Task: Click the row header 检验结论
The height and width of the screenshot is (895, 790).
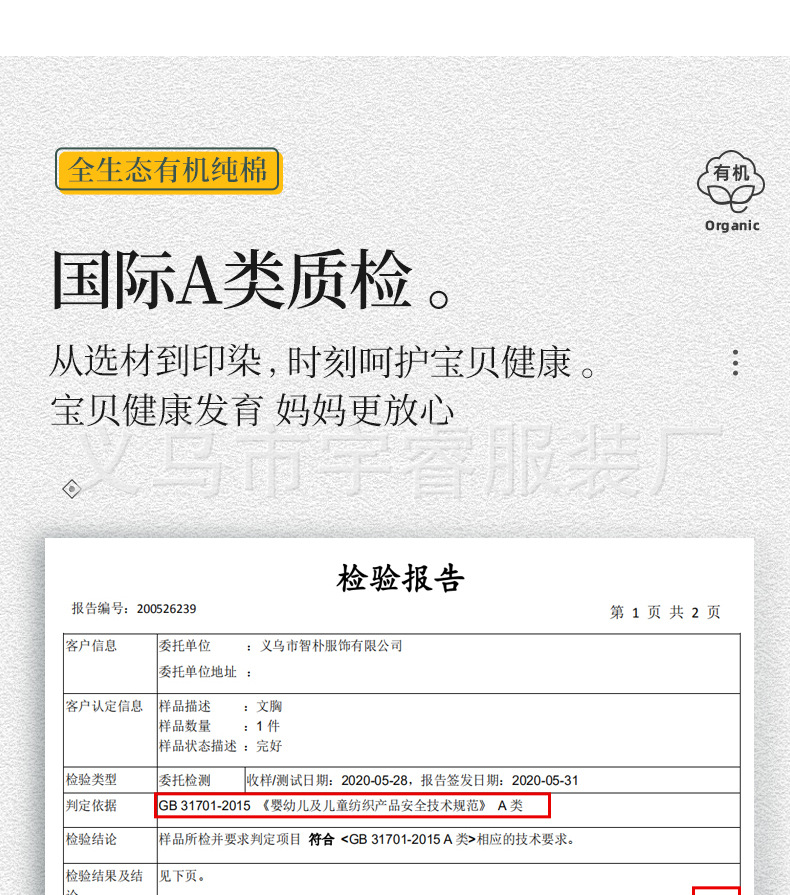Action: point(91,839)
